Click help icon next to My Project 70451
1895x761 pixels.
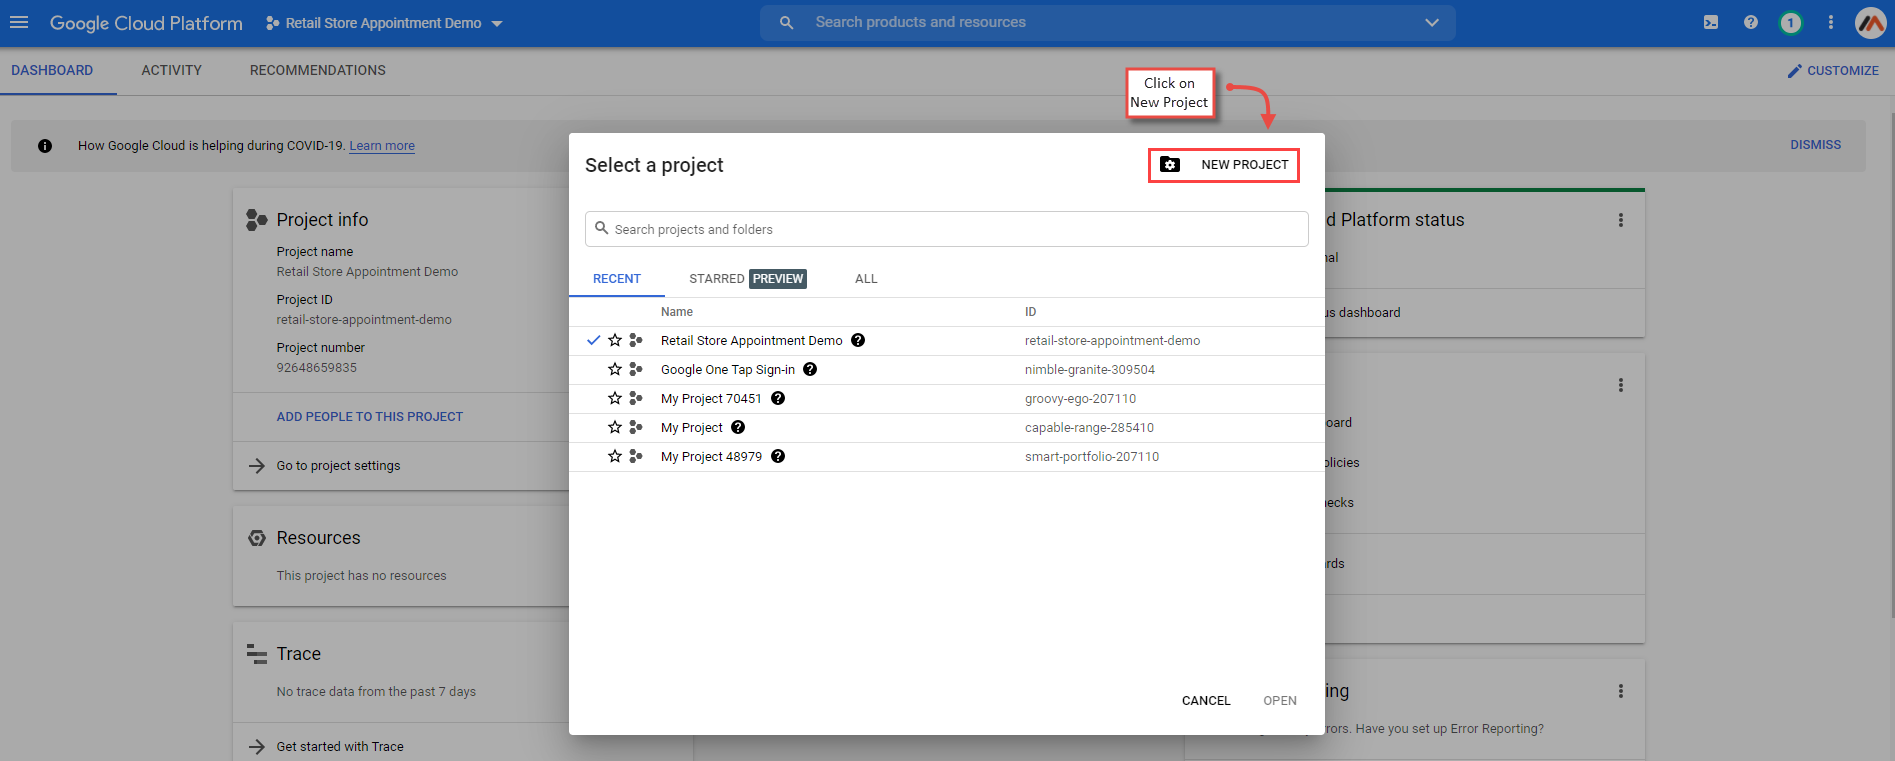778,399
